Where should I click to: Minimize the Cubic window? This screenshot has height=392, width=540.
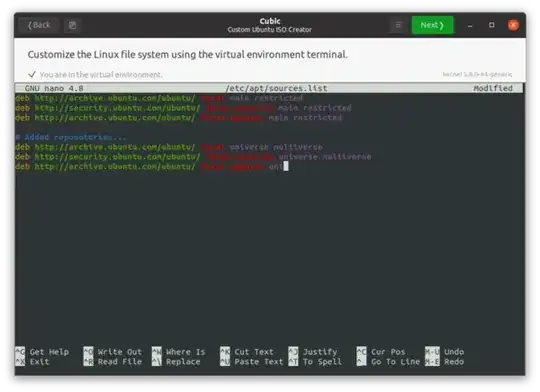coord(470,25)
